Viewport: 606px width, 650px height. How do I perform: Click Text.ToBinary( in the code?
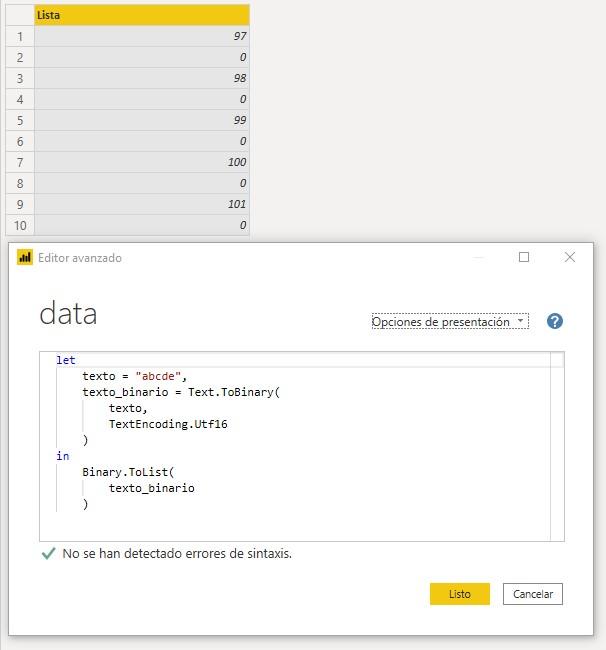coord(234,392)
